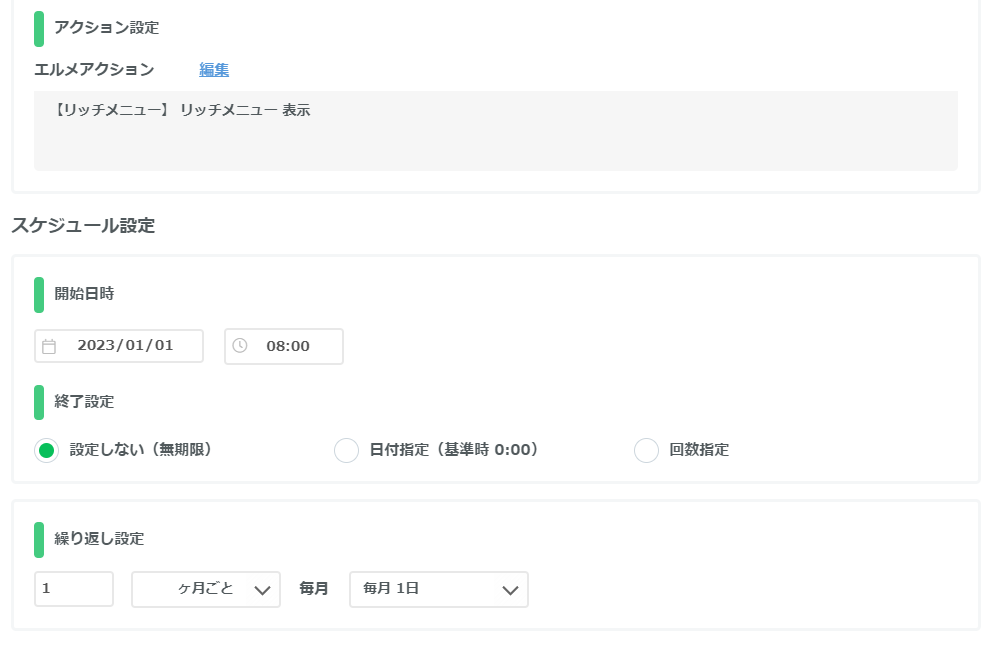Focus the repeat interval number field
The width and height of the screenshot is (996, 645).
coord(74,589)
